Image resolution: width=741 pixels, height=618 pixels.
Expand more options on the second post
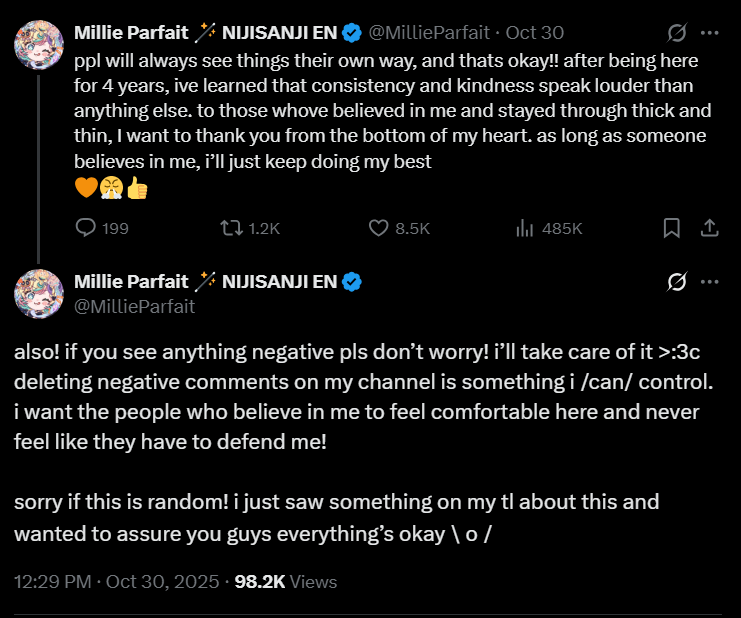tap(710, 282)
